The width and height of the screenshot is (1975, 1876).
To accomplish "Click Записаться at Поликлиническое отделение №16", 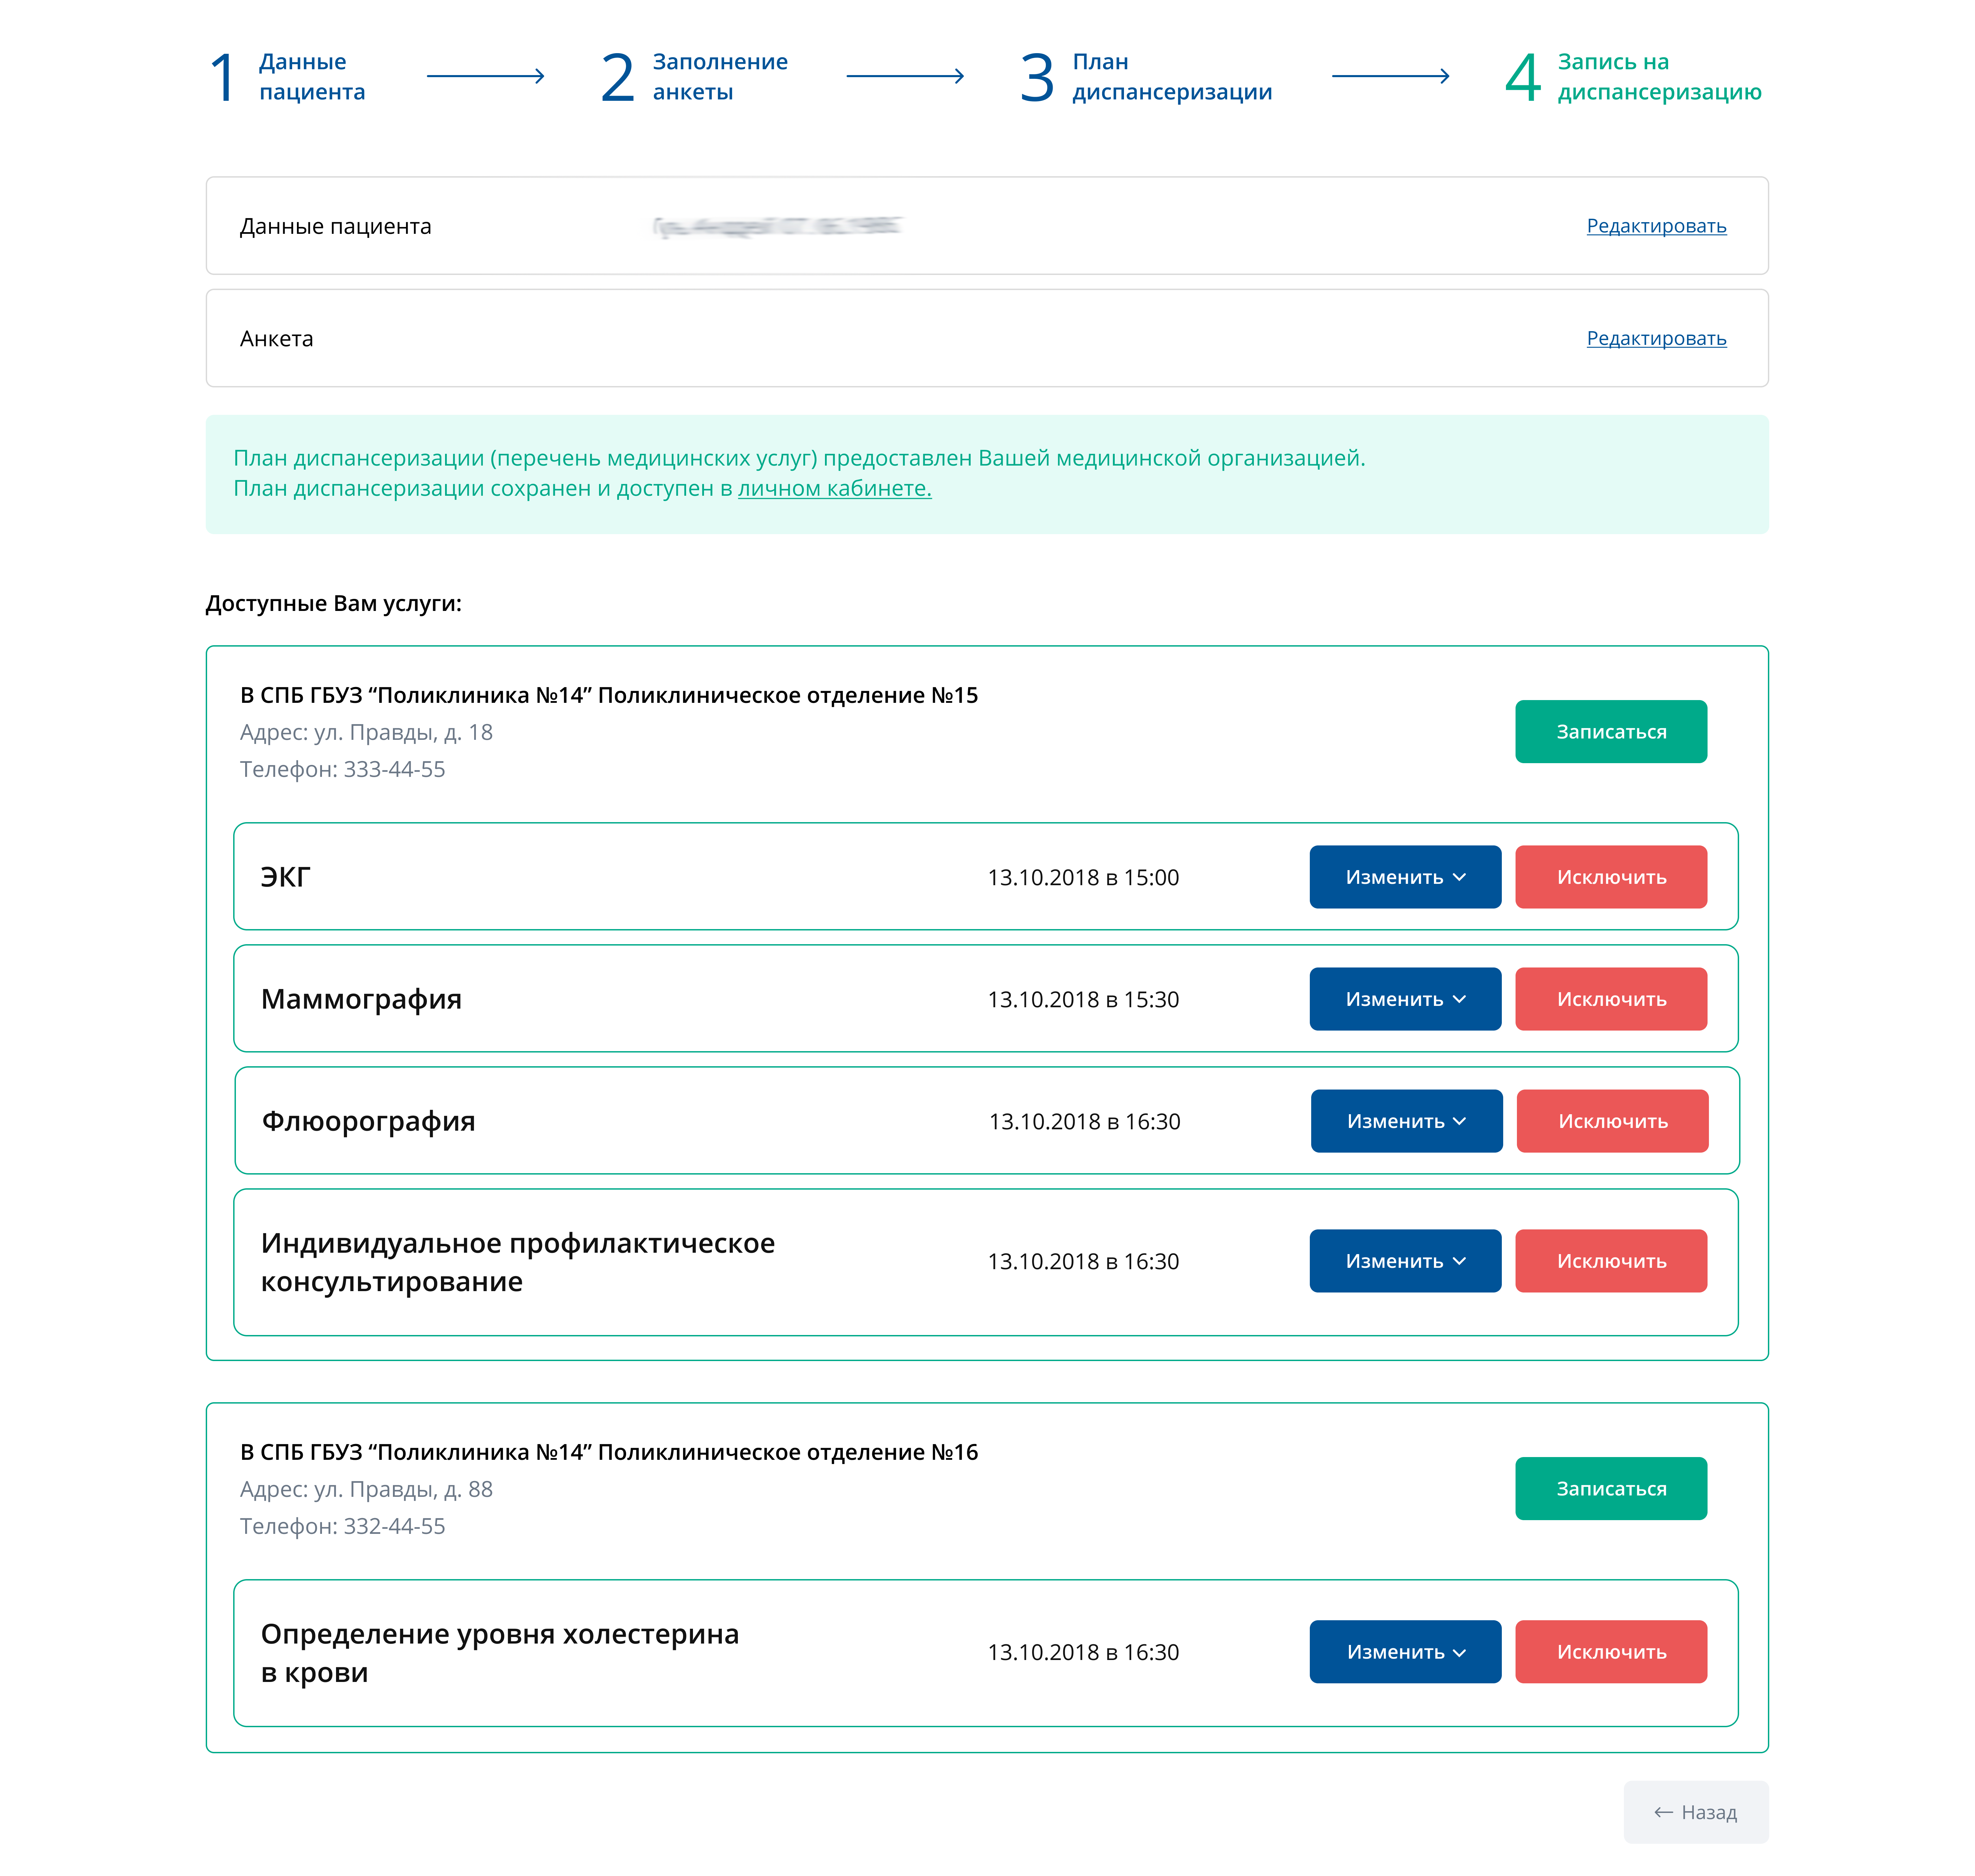I will (1608, 1486).
